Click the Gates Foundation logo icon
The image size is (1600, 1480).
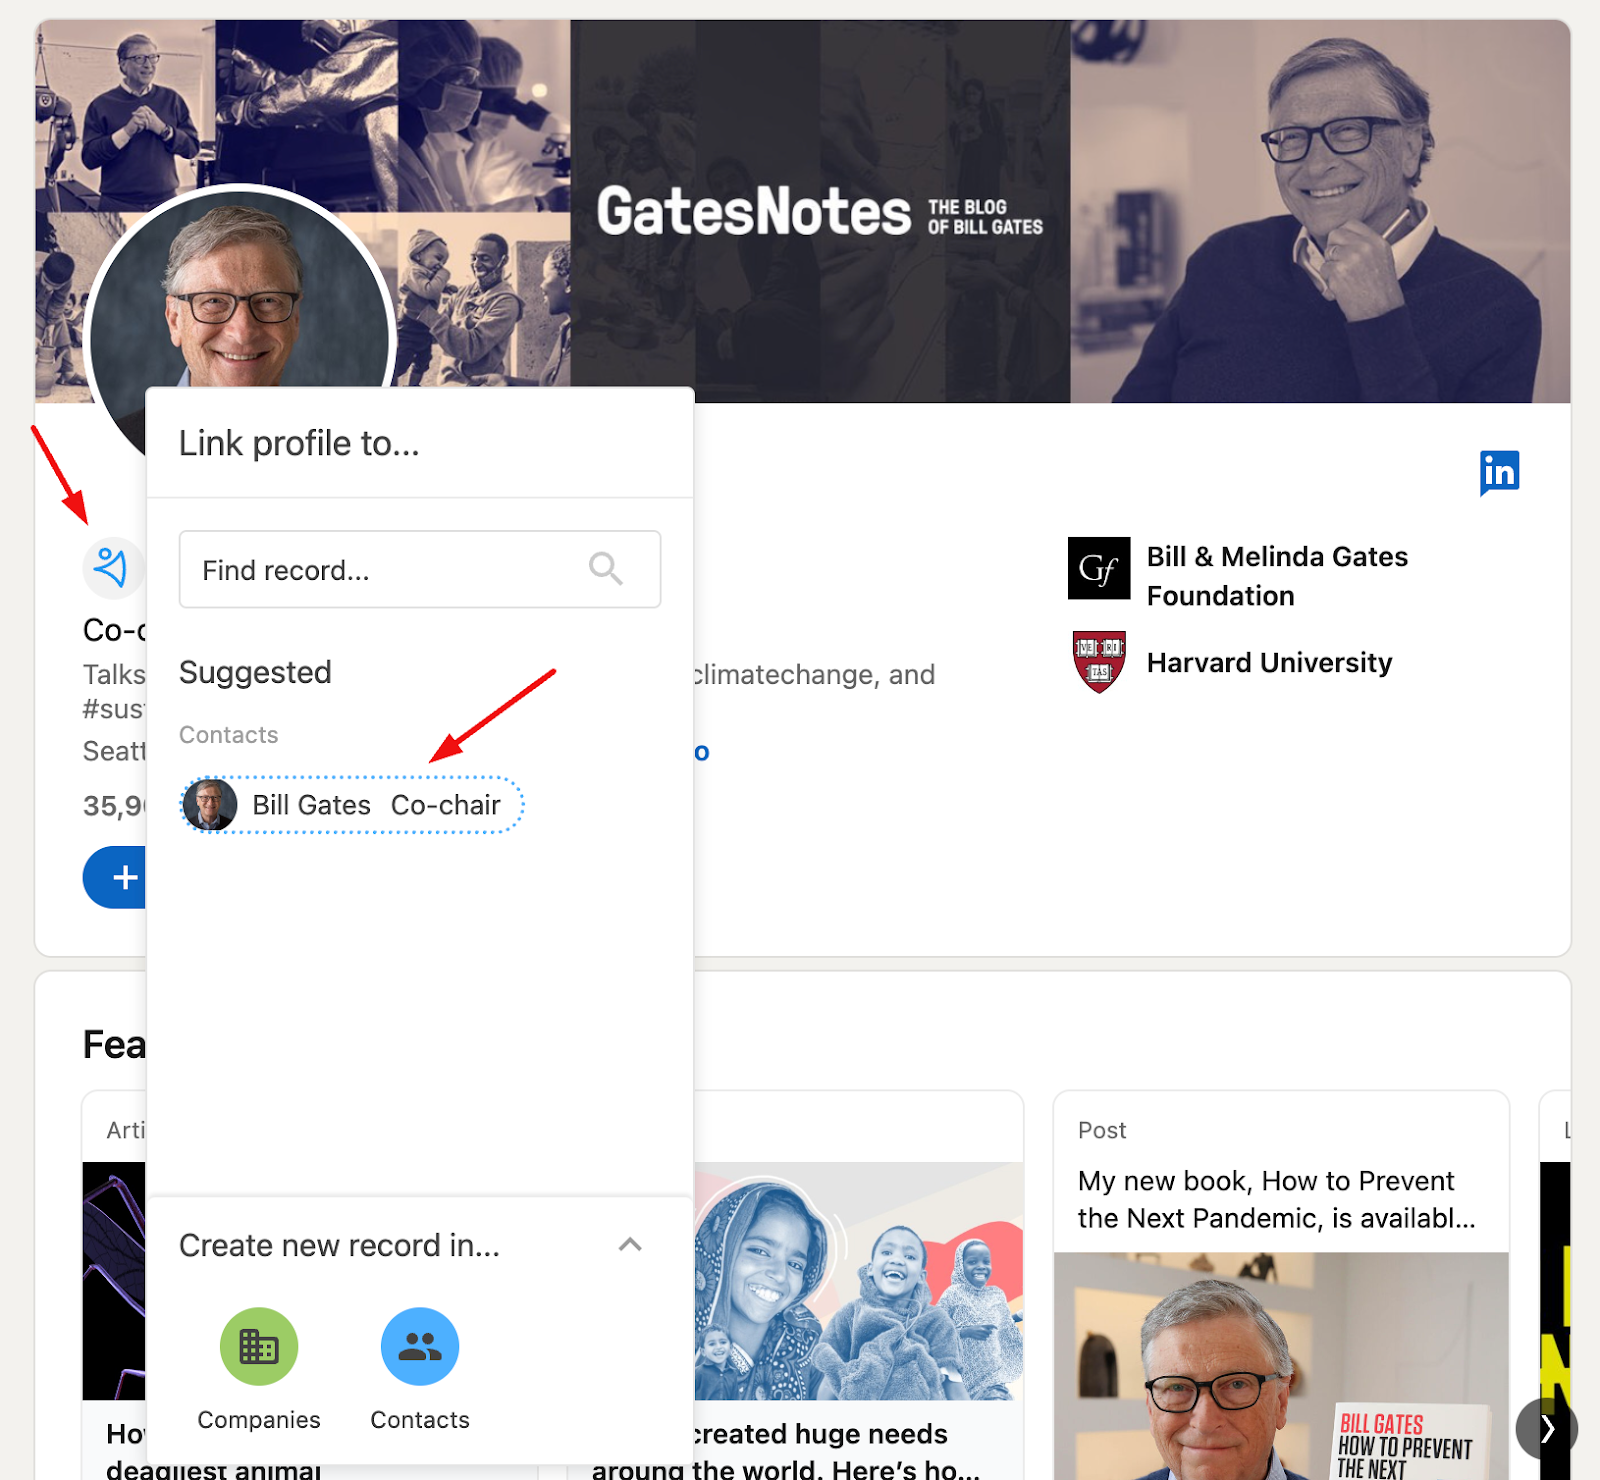(x=1099, y=568)
